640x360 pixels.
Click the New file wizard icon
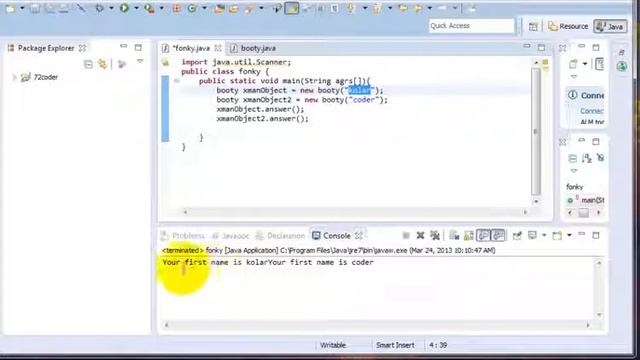pyautogui.click(x=10, y=8)
